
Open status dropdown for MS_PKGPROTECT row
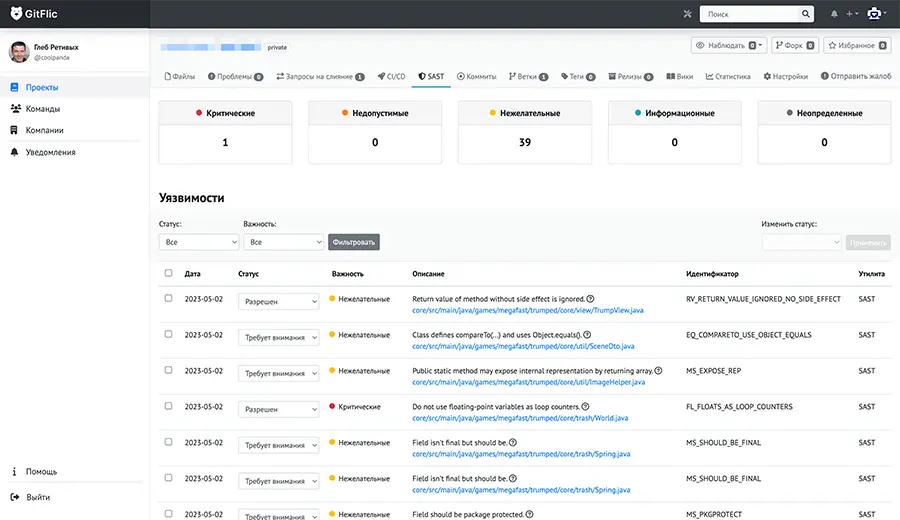coord(278,515)
